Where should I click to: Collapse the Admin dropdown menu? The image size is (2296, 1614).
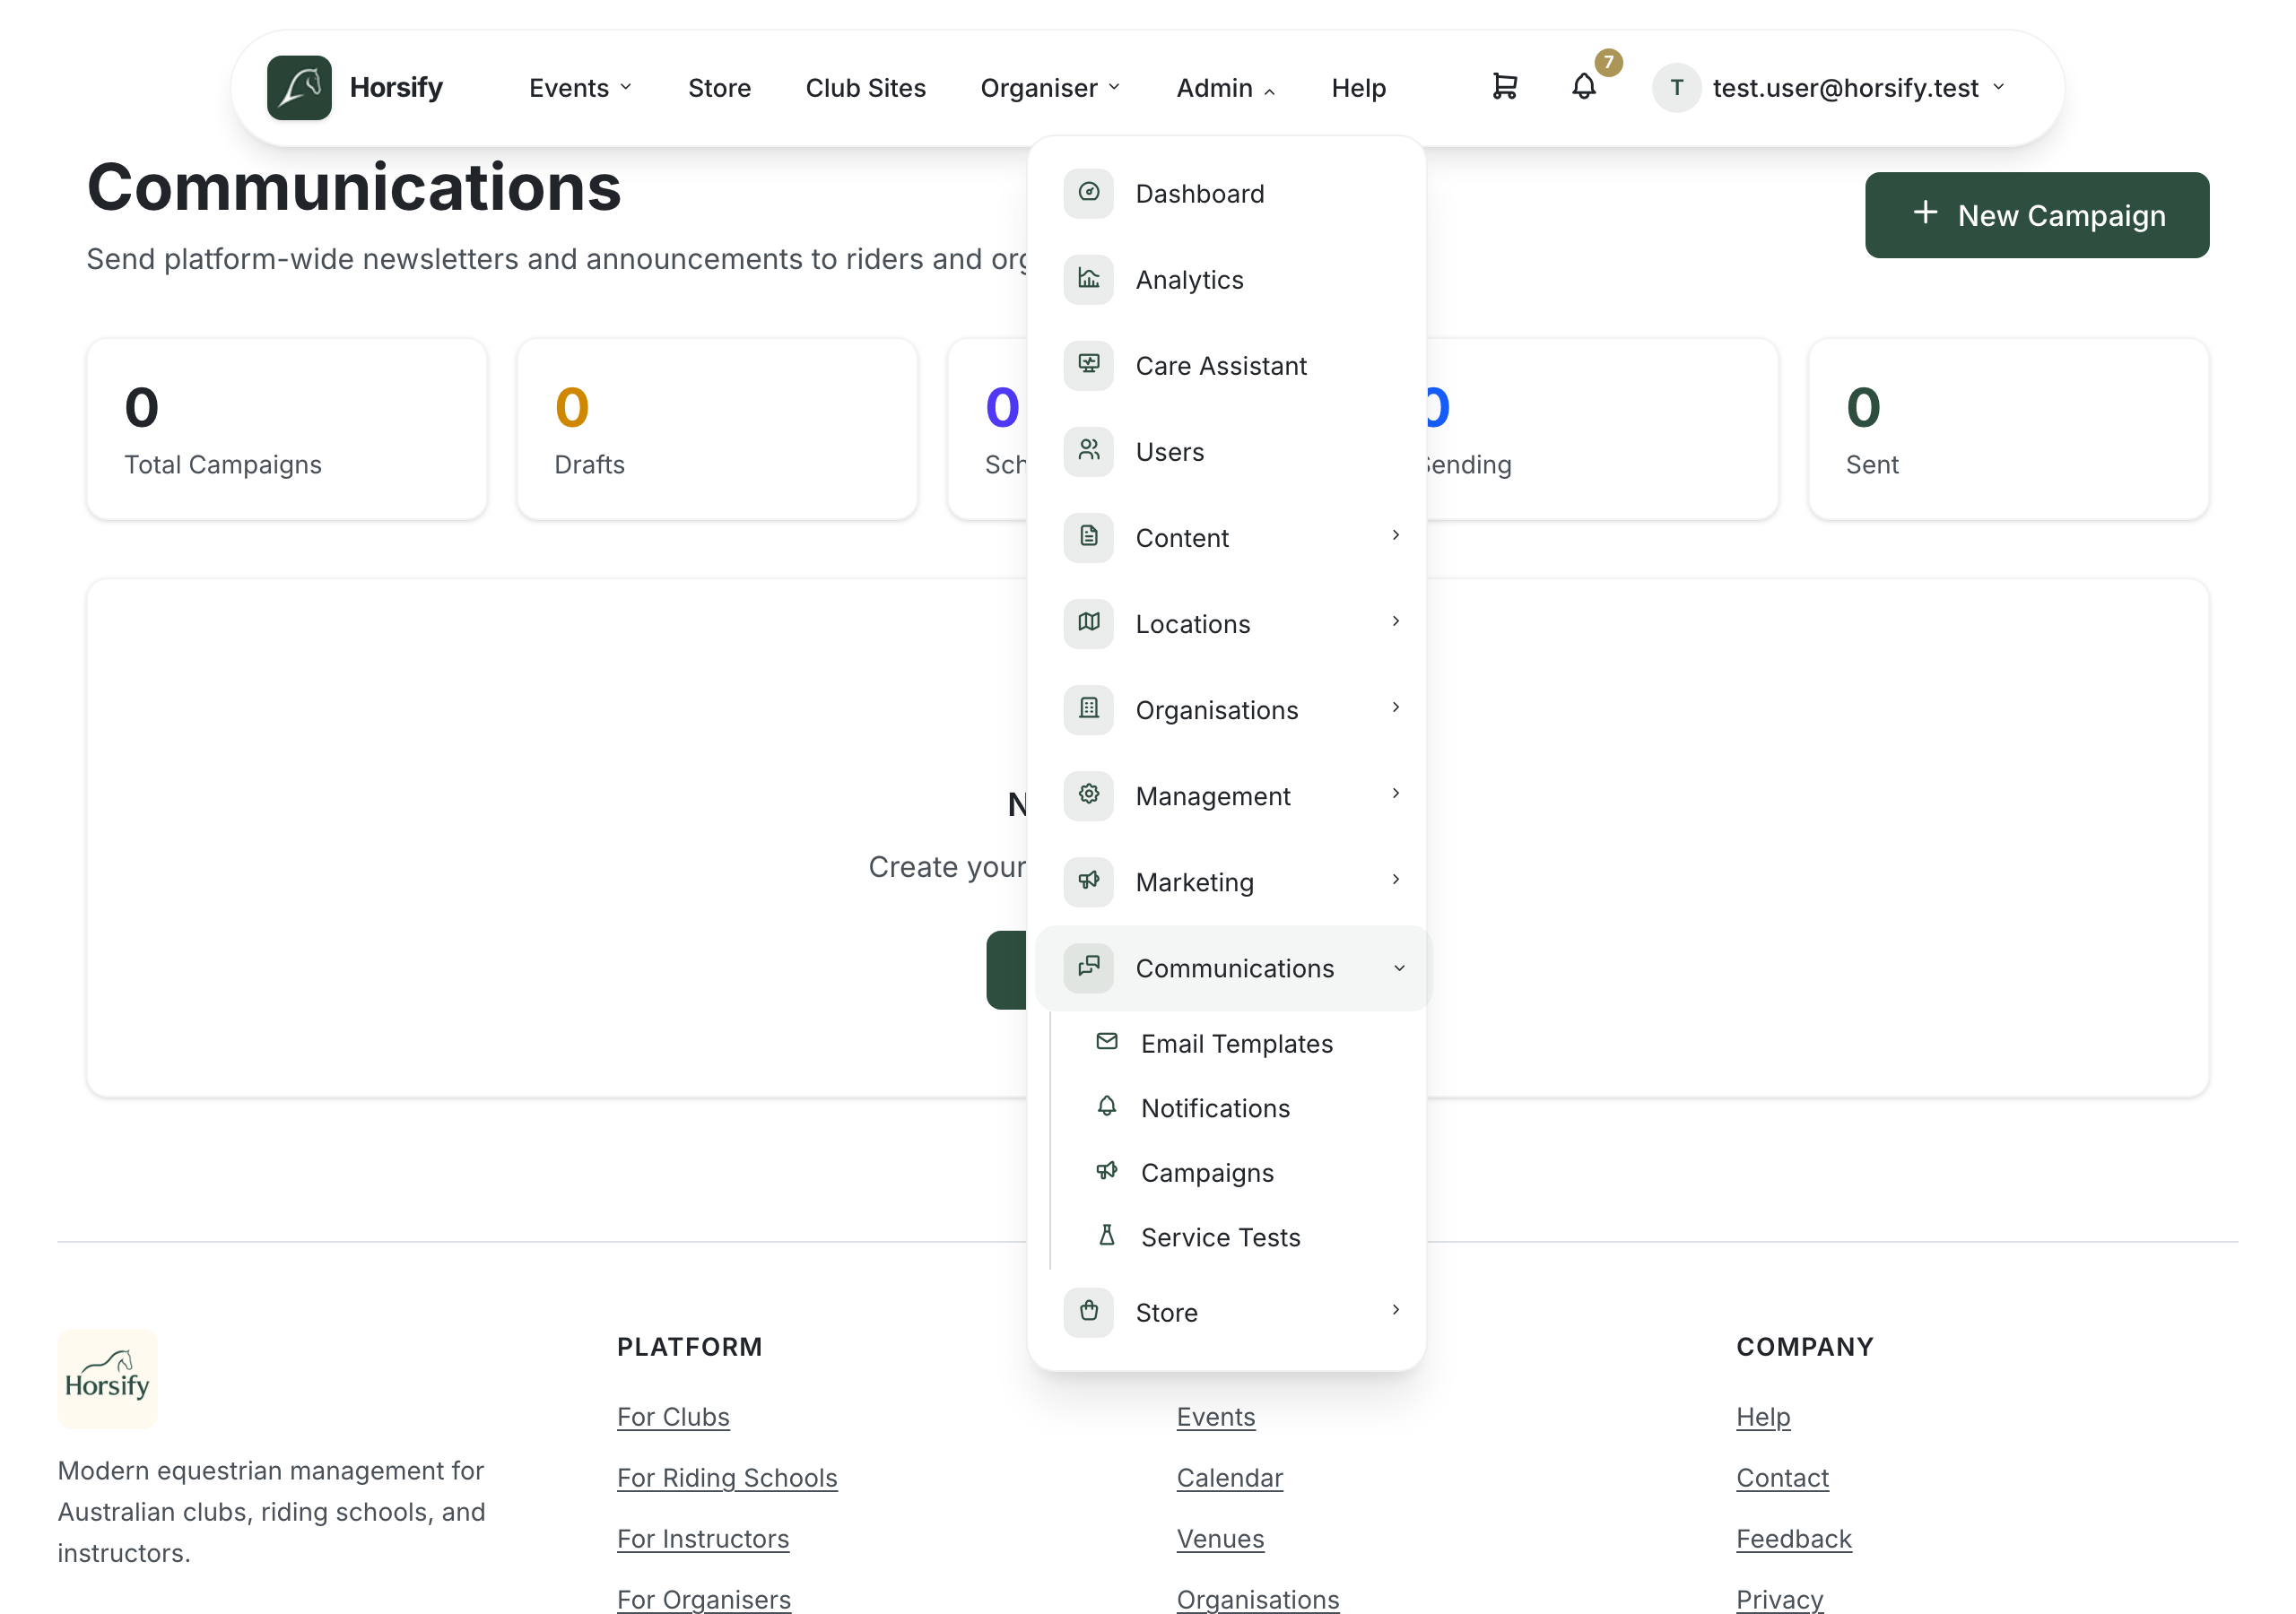1225,88
